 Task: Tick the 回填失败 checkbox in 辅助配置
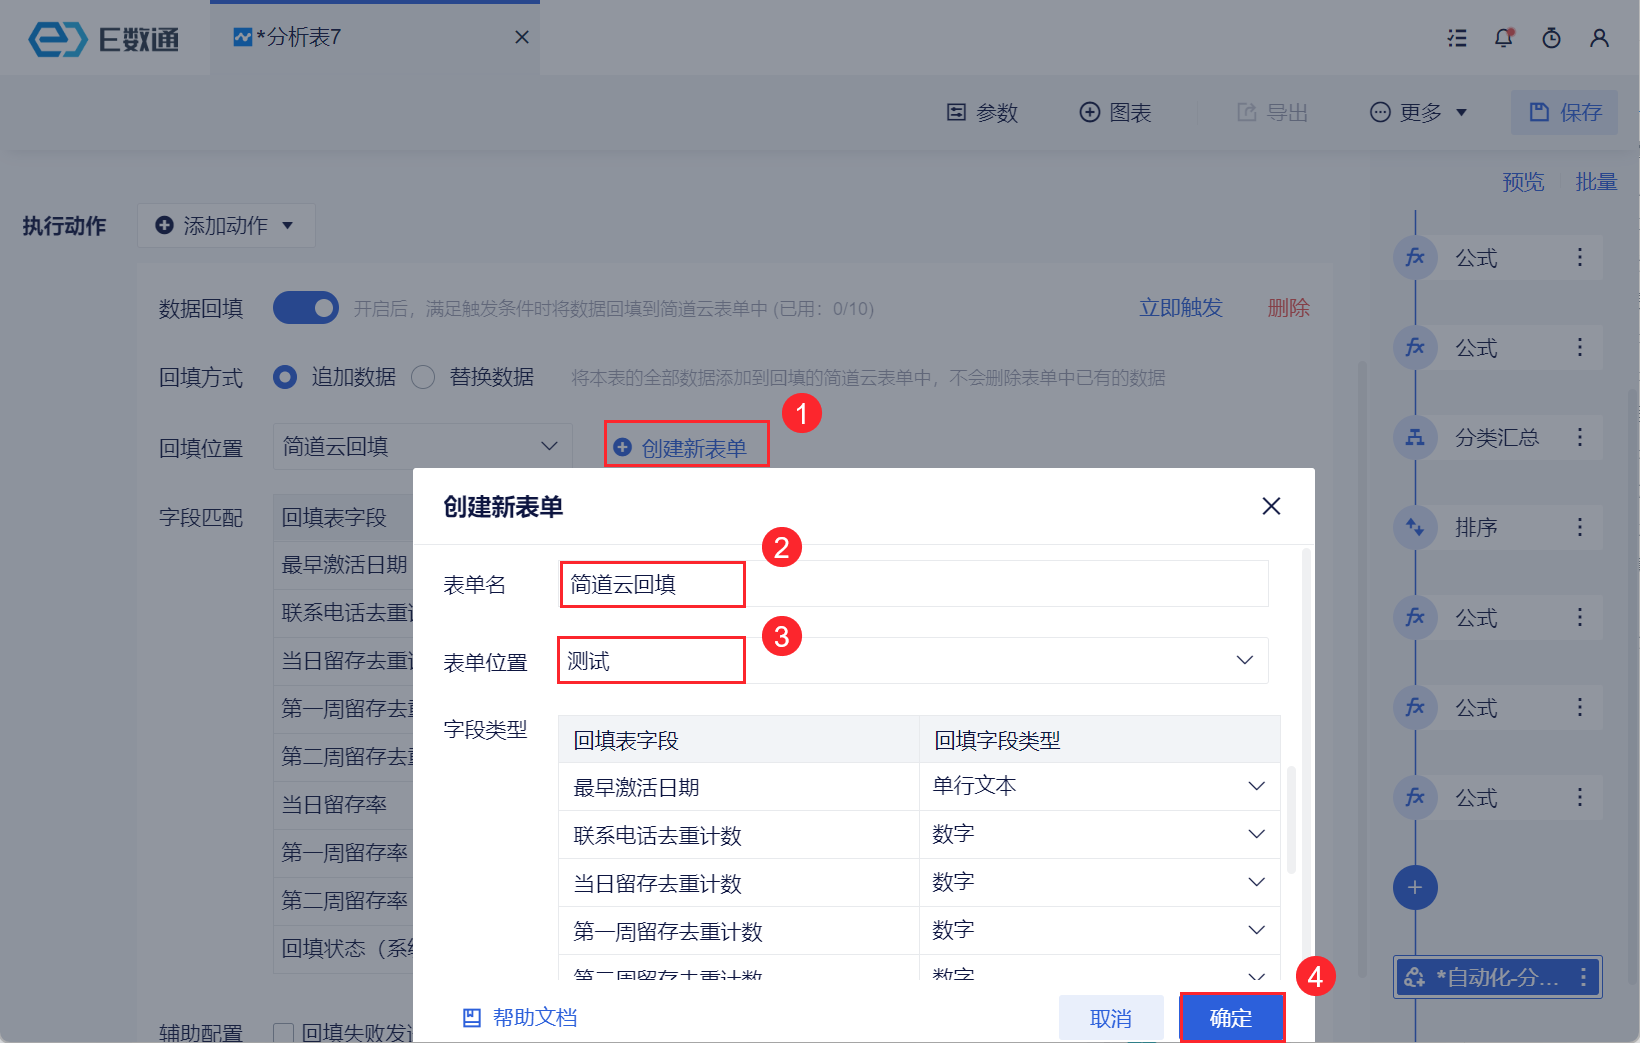point(283,1033)
